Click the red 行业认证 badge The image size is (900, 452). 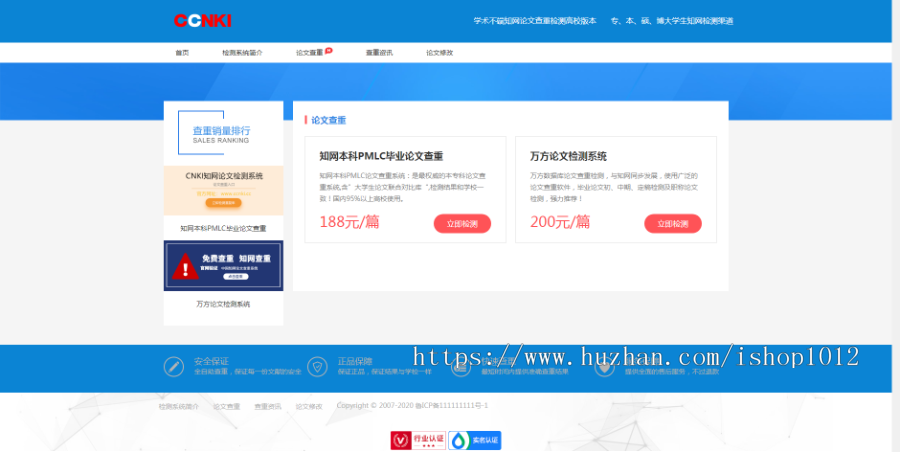[x=418, y=440]
